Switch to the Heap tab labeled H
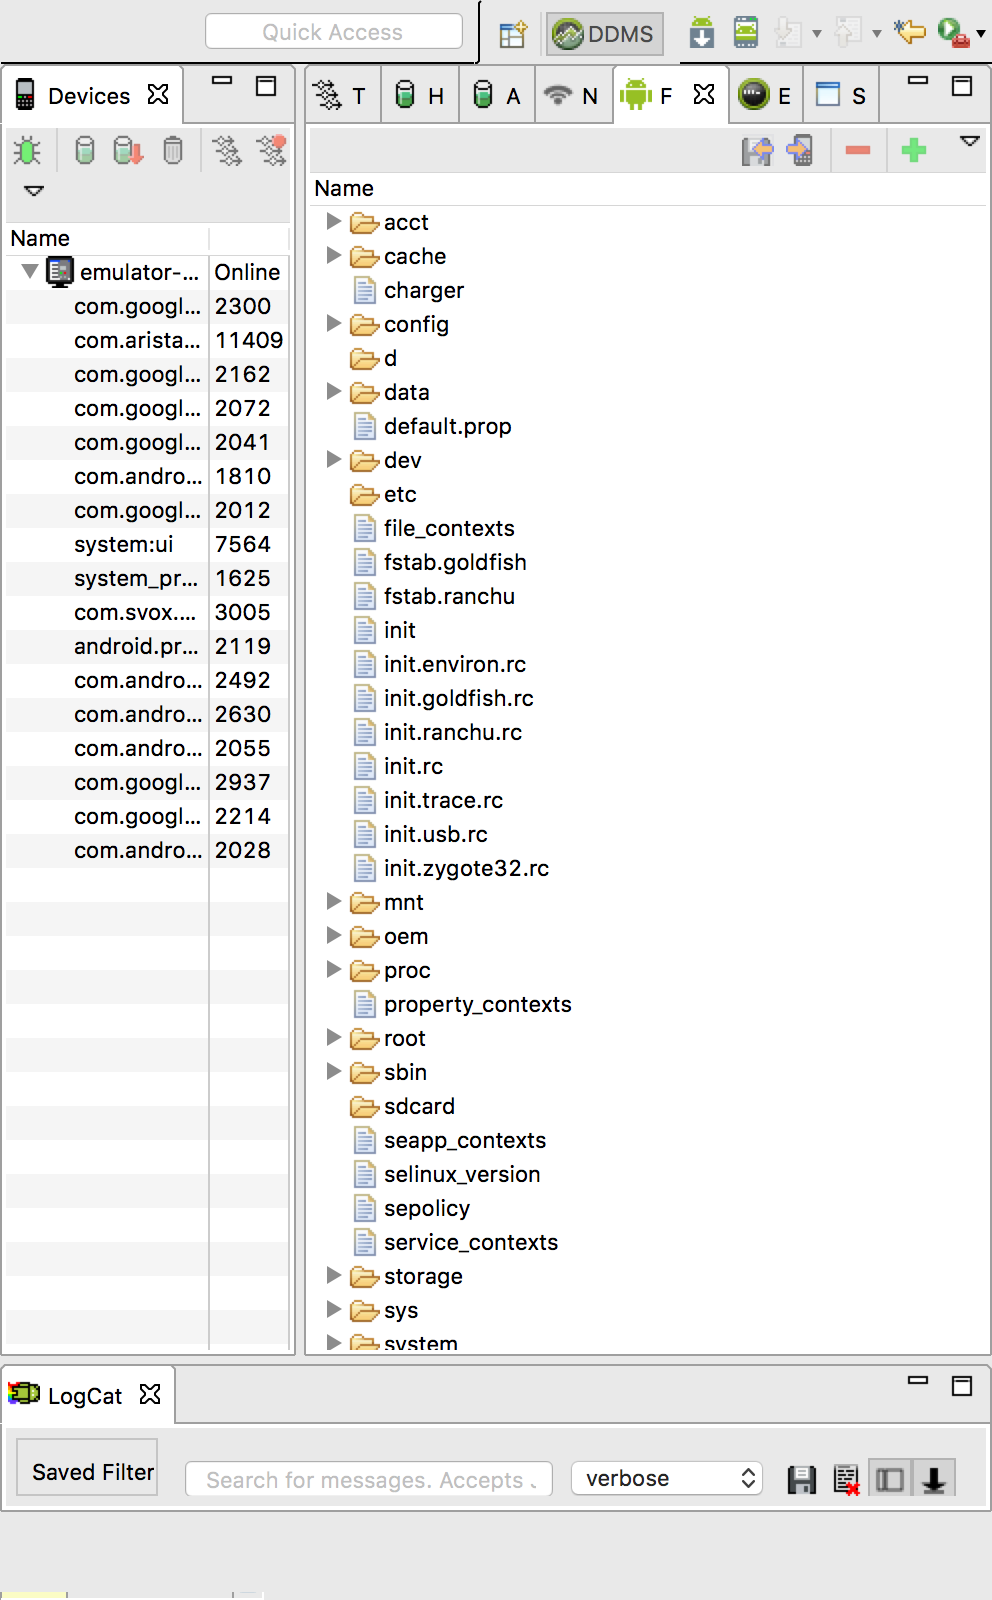 point(419,96)
